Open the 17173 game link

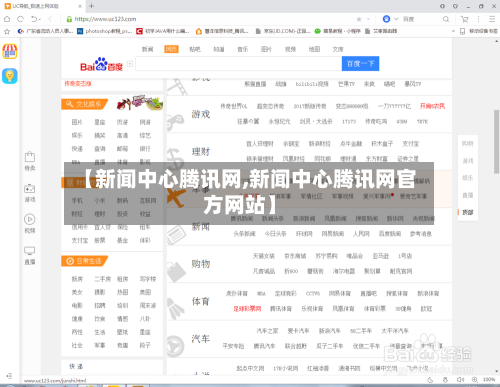point(349,122)
